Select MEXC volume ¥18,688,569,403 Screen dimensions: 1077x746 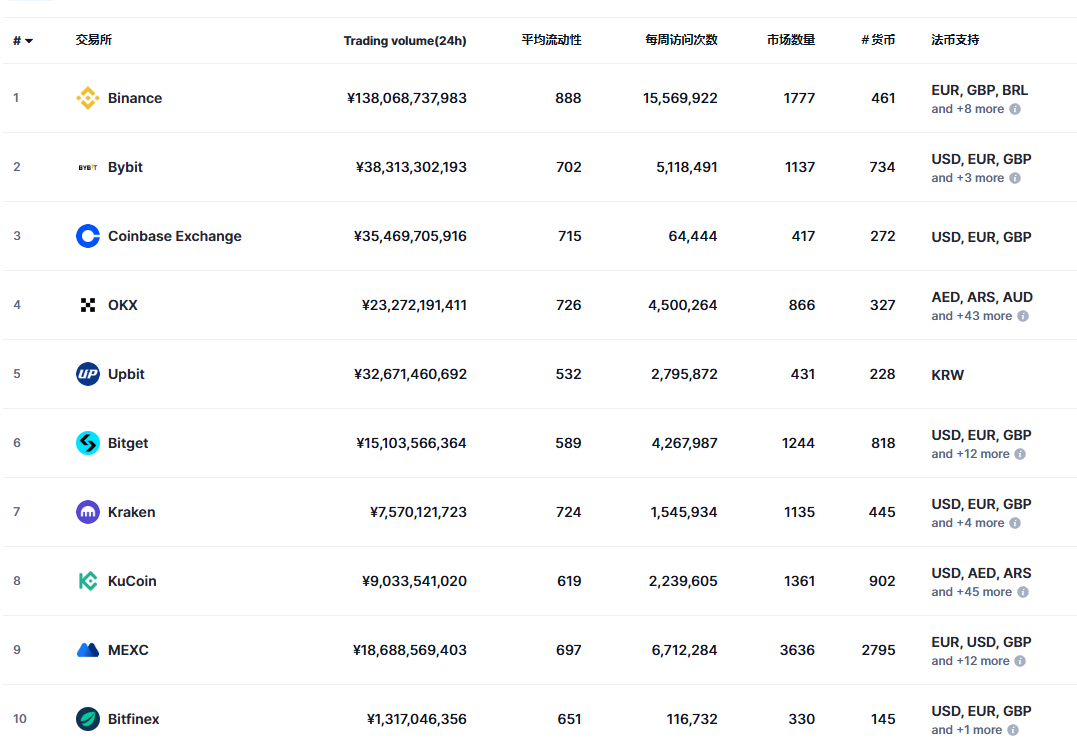[x=409, y=650]
